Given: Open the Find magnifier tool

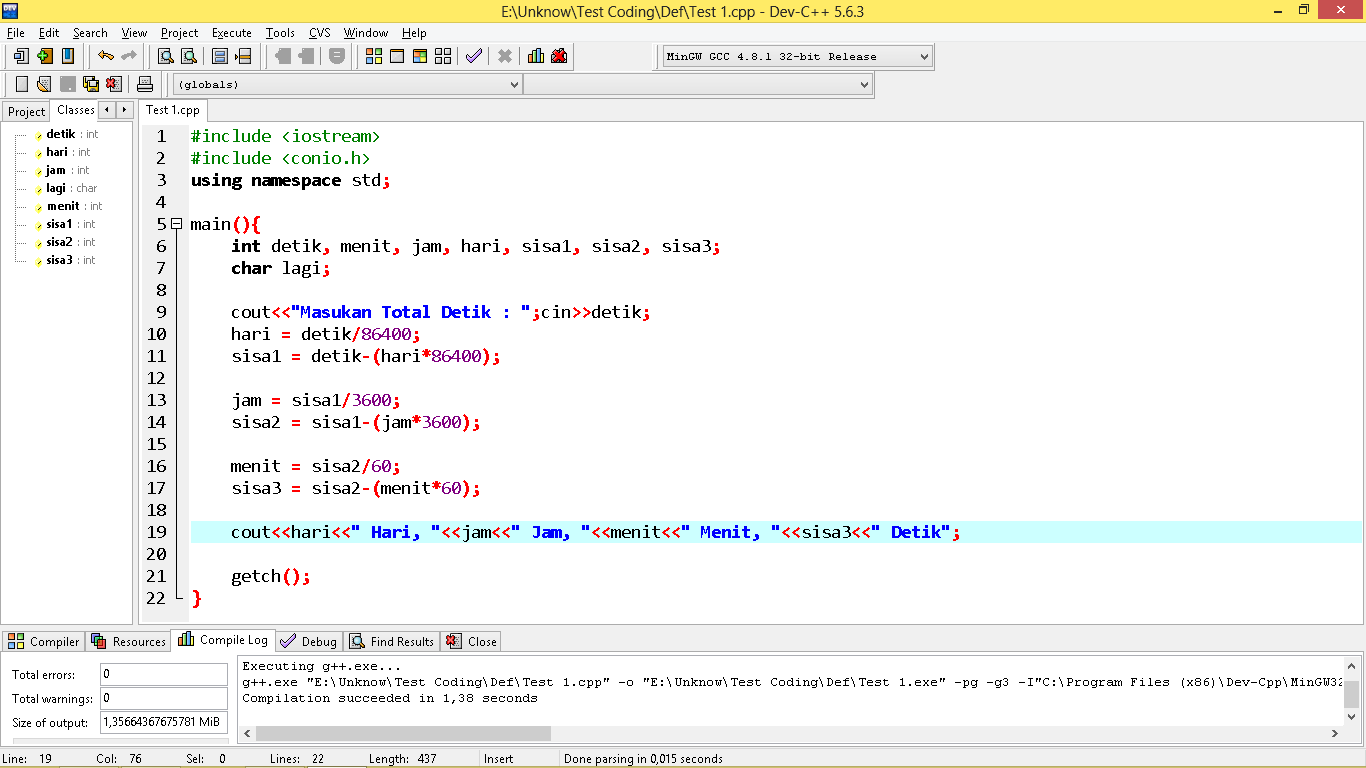Looking at the screenshot, I should (x=165, y=56).
